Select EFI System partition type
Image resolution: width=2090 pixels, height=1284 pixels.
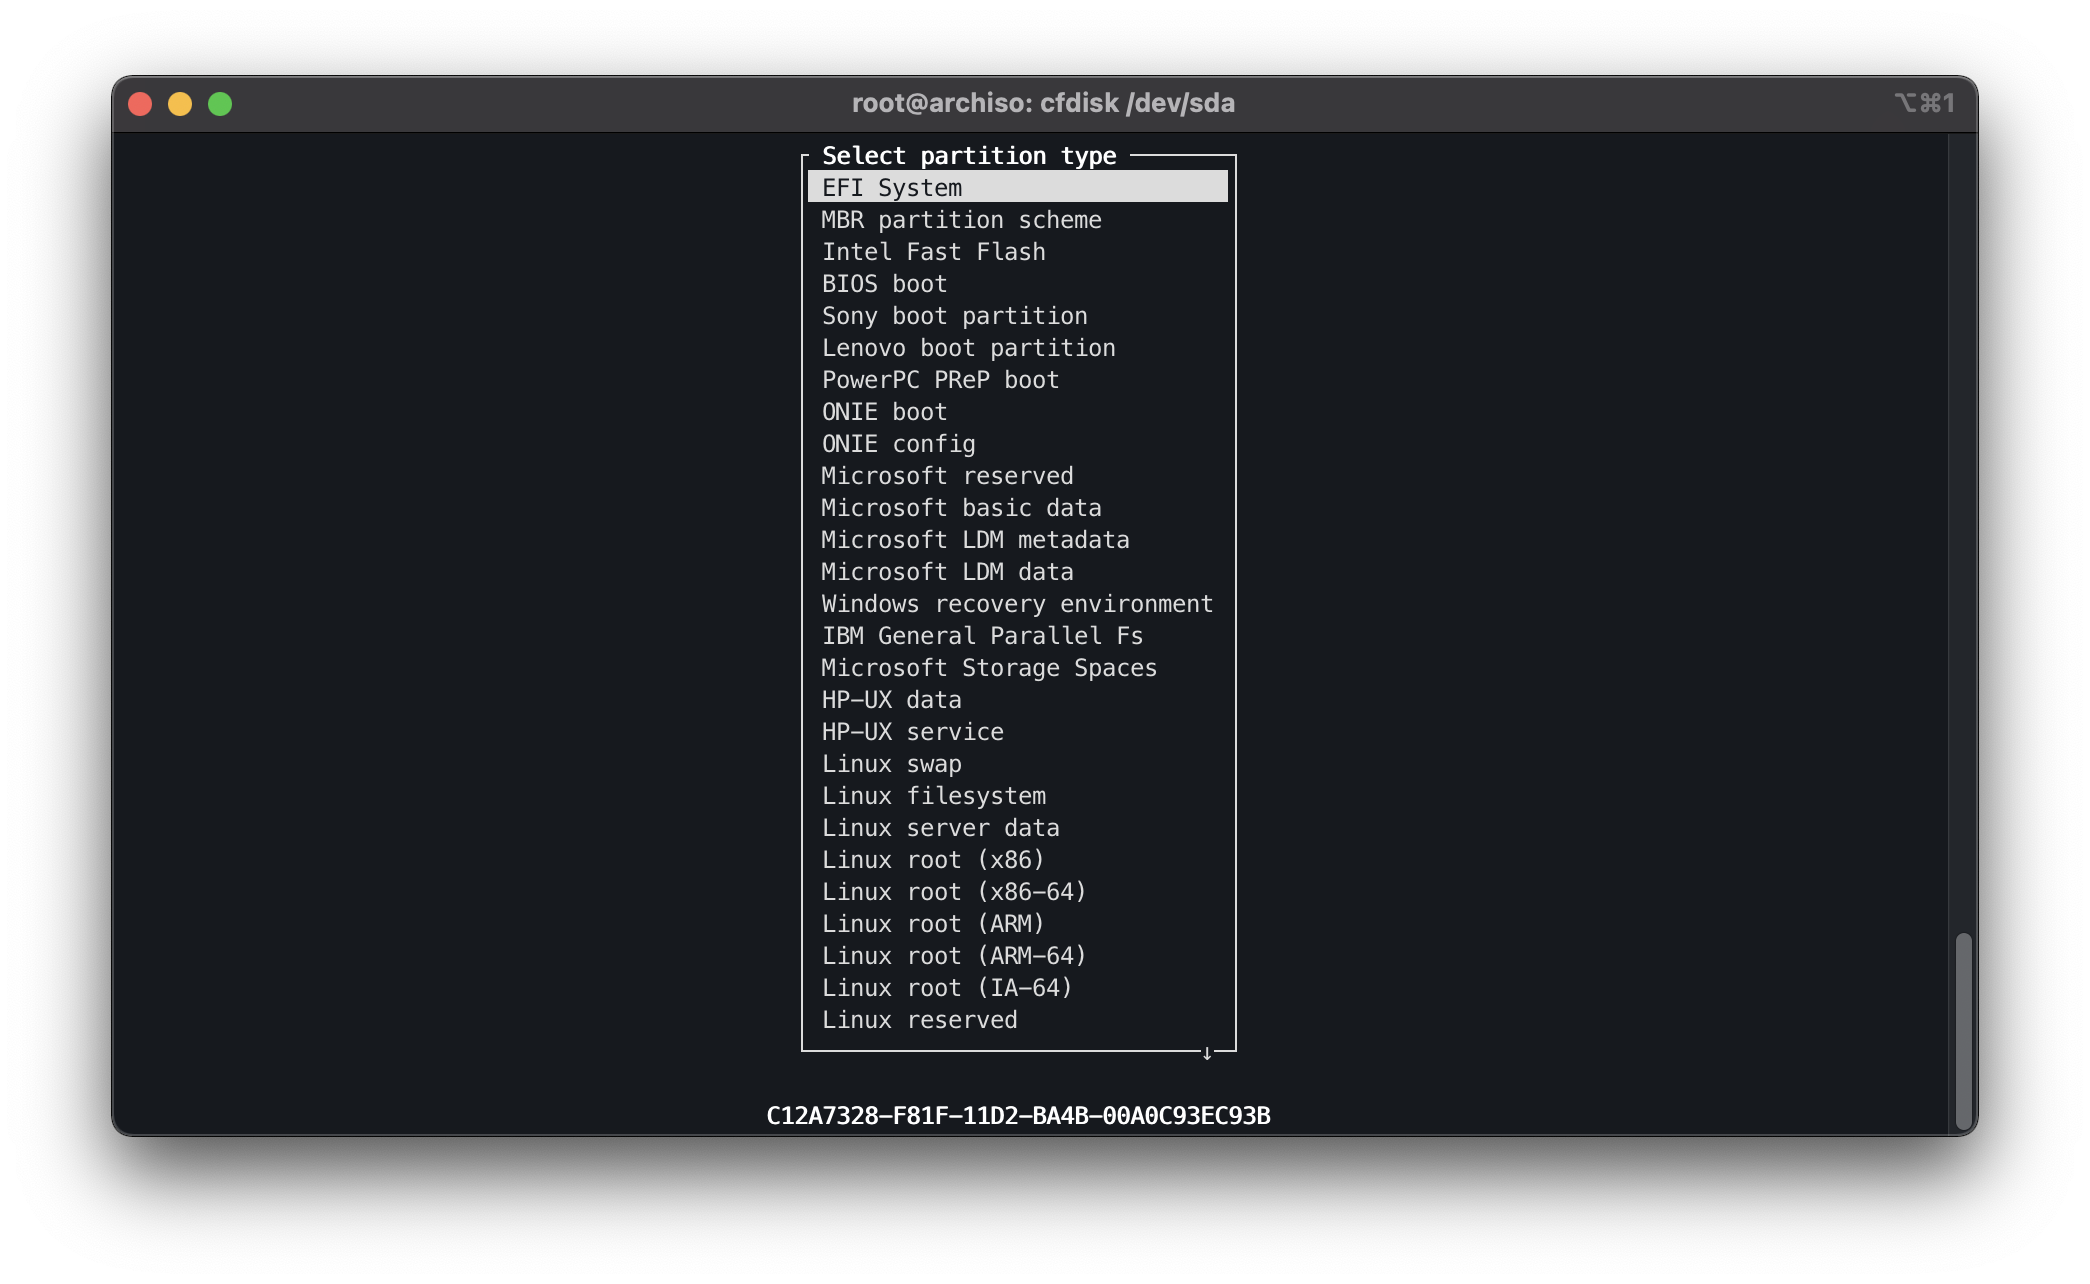click(1017, 187)
